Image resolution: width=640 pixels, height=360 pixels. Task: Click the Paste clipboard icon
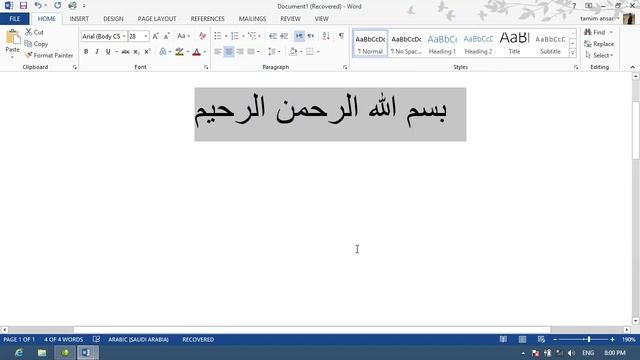click(13, 38)
